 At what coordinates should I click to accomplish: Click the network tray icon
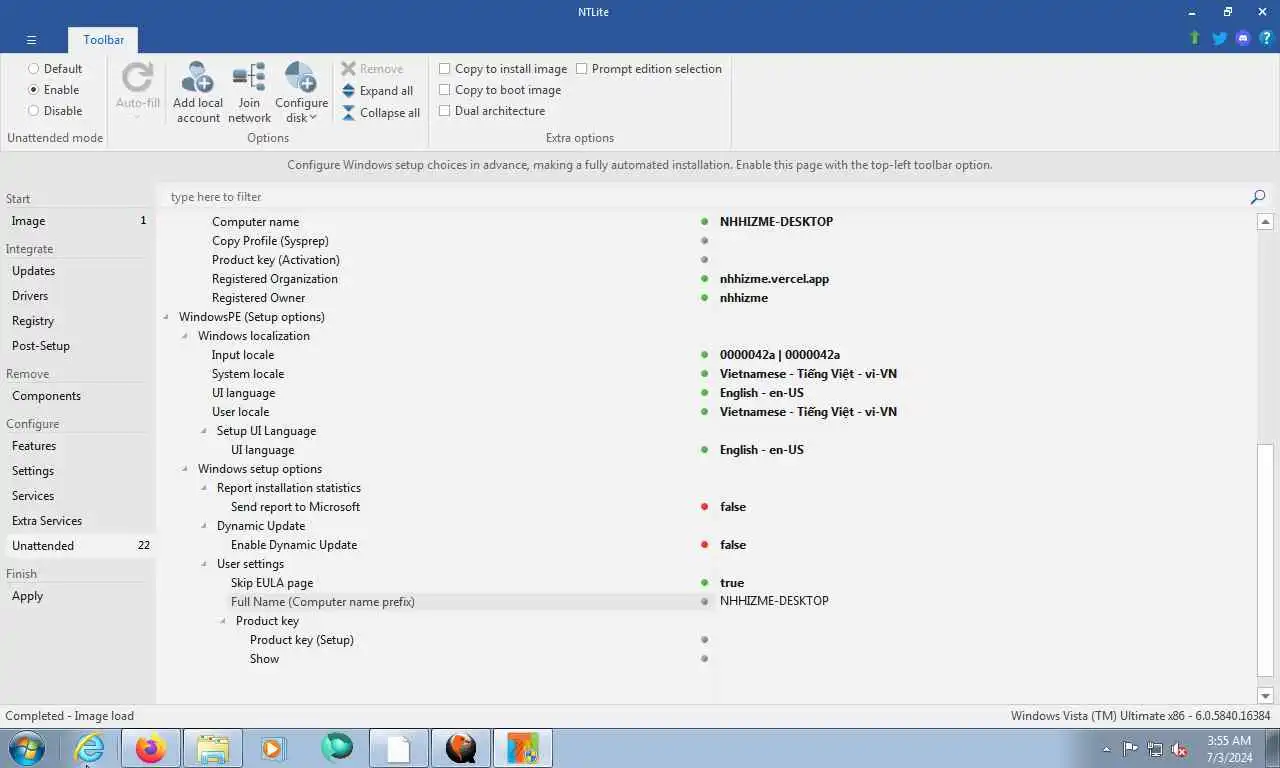pyautogui.click(x=1155, y=749)
